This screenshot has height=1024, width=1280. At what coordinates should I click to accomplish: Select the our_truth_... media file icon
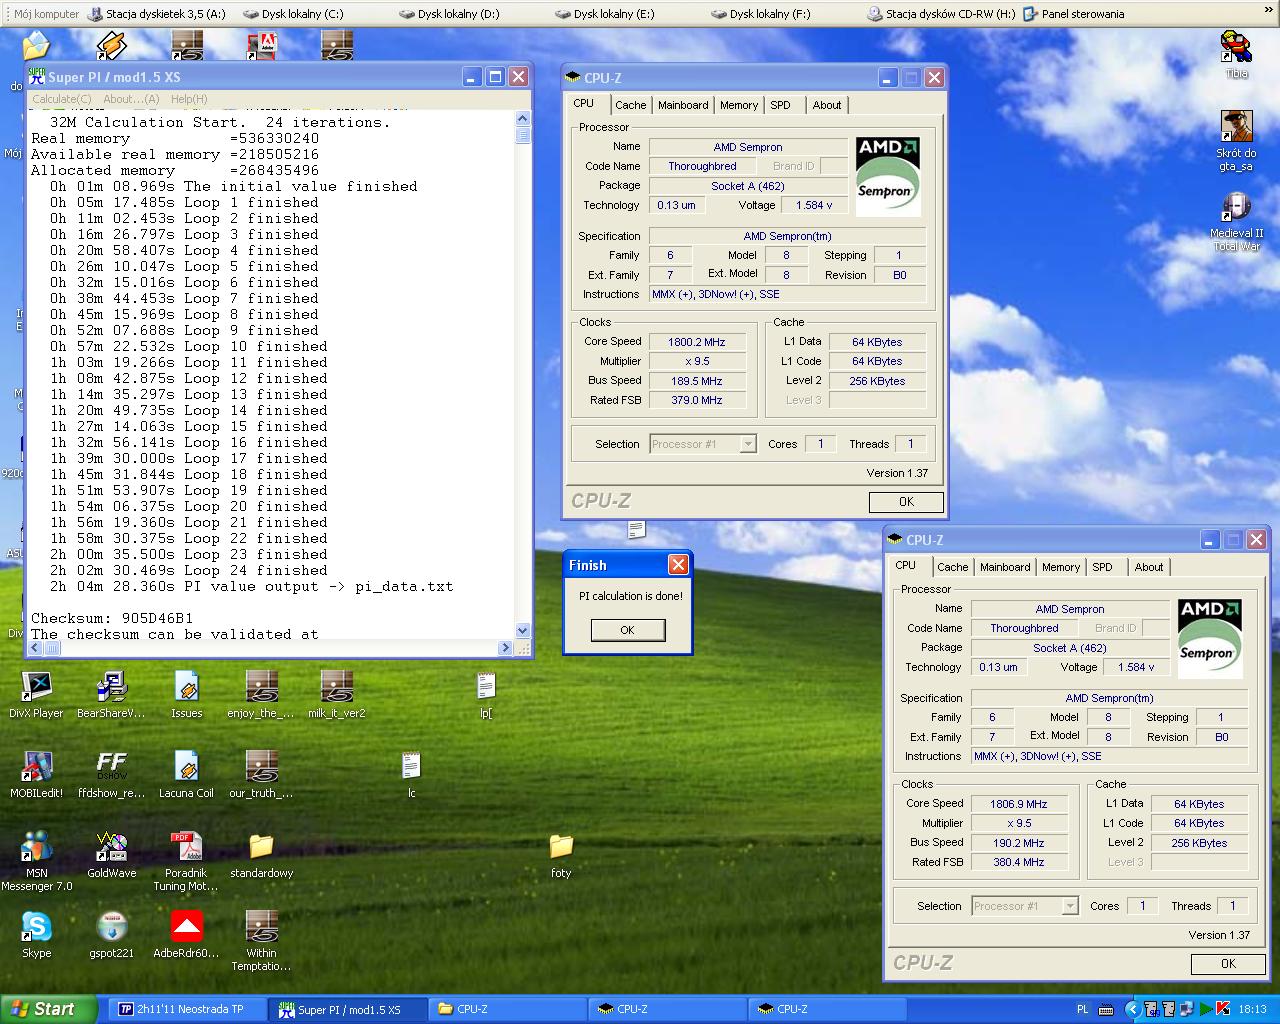(x=261, y=774)
